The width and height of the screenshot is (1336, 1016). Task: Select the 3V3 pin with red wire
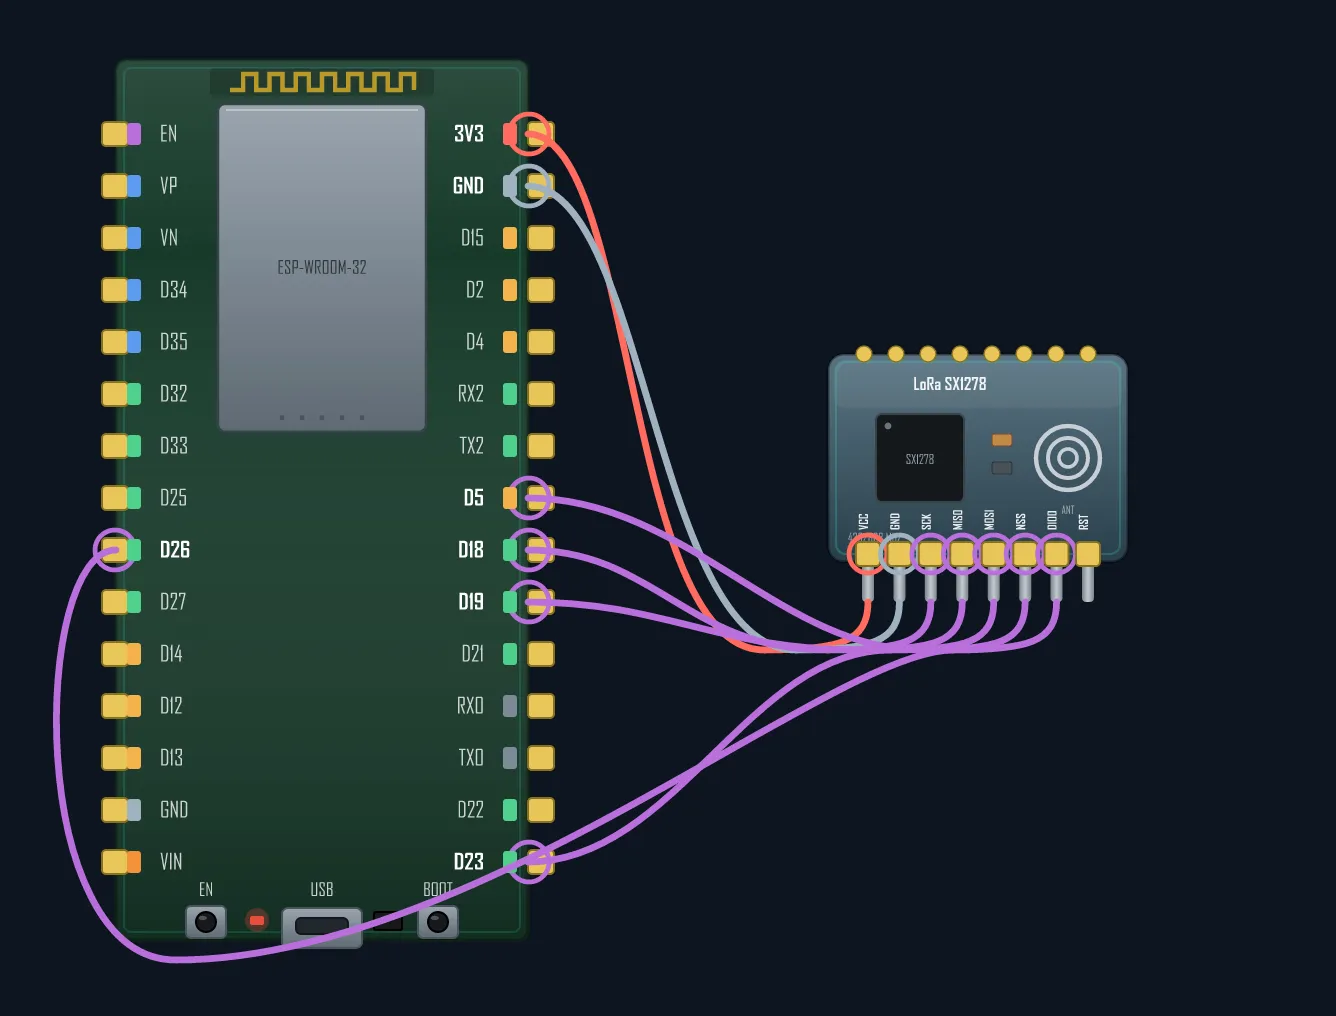pyautogui.click(x=541, y=134)
